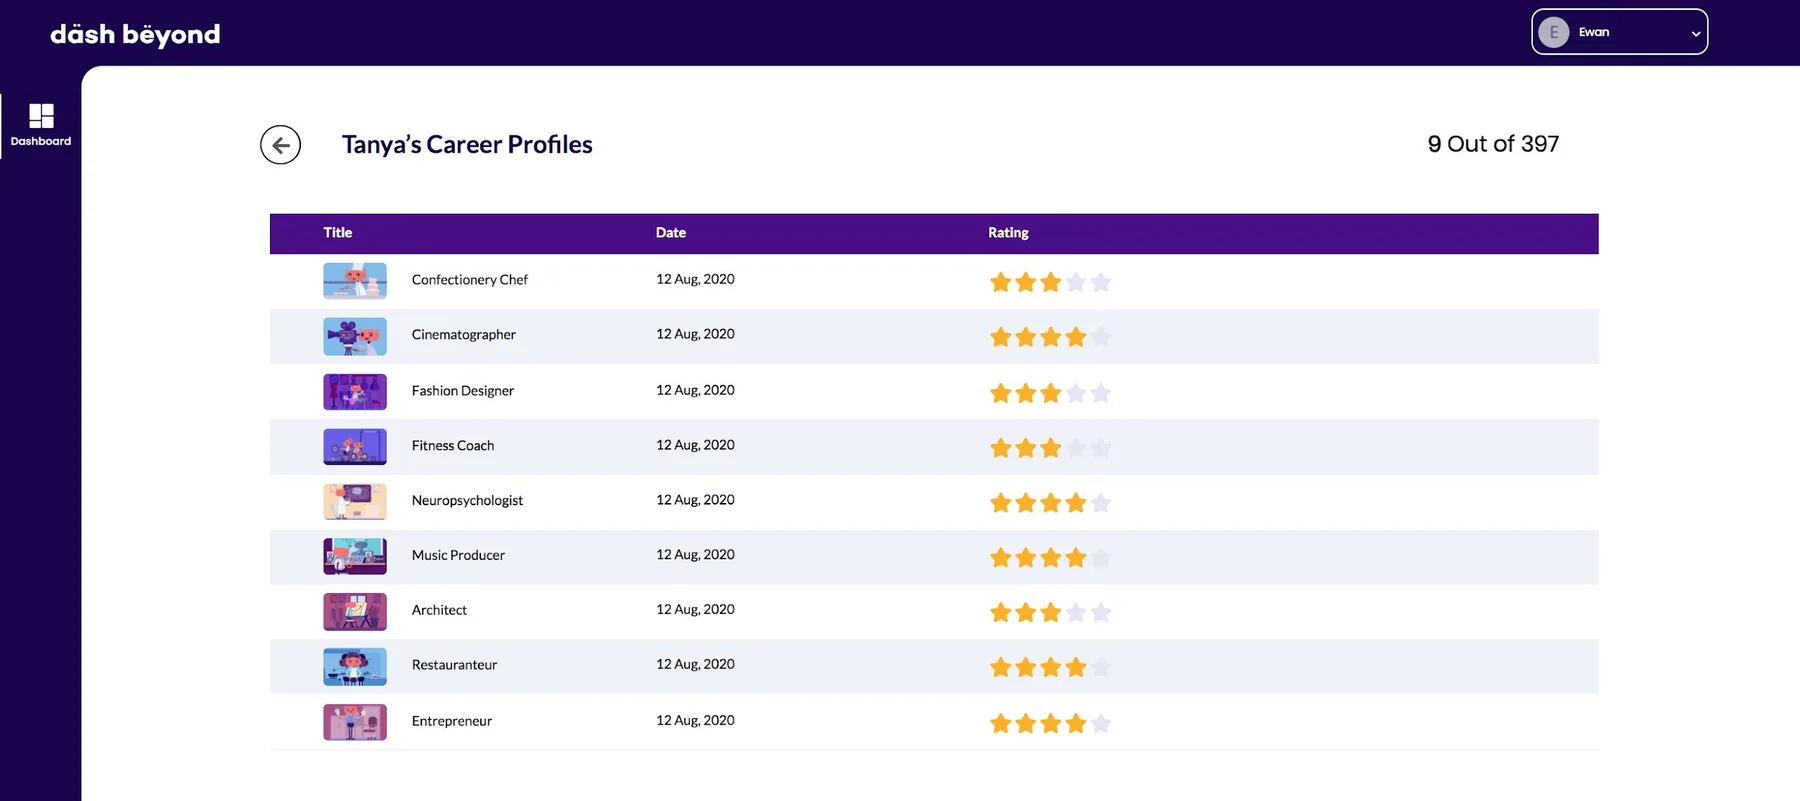Click the fourth star for Fashion Designer
1800x801 pixels.
pos(1076,393)
